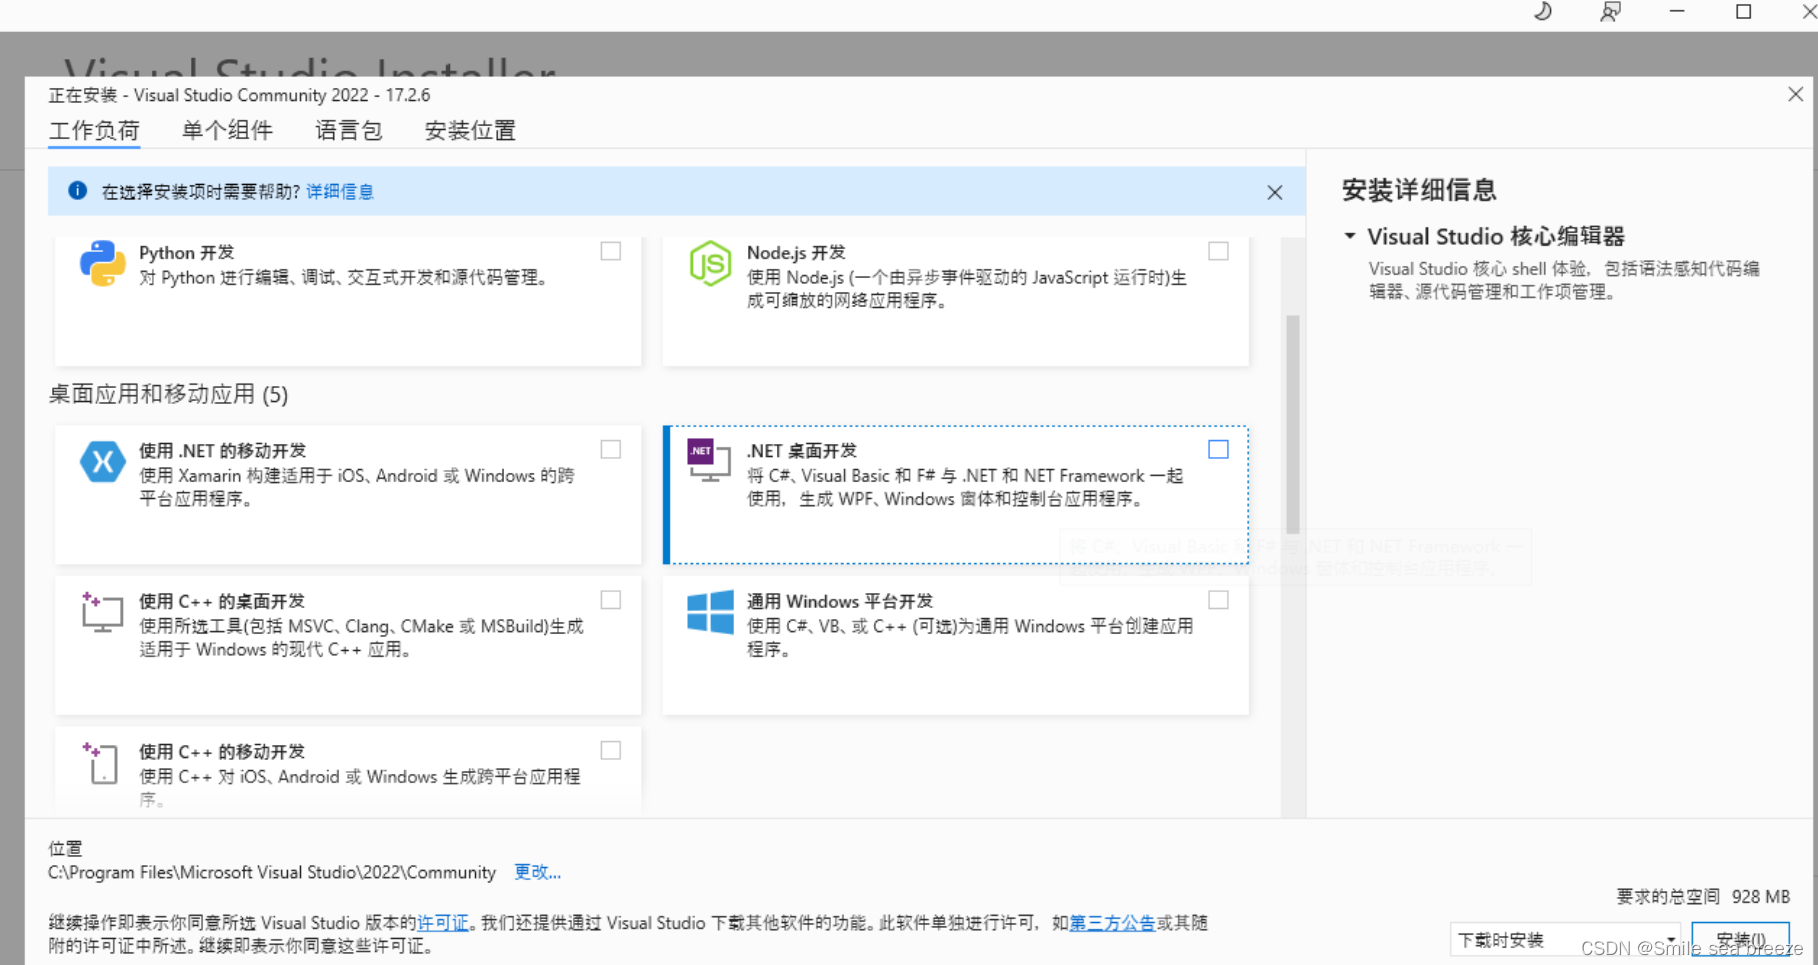Click the blue info icon in help banner

77,191
